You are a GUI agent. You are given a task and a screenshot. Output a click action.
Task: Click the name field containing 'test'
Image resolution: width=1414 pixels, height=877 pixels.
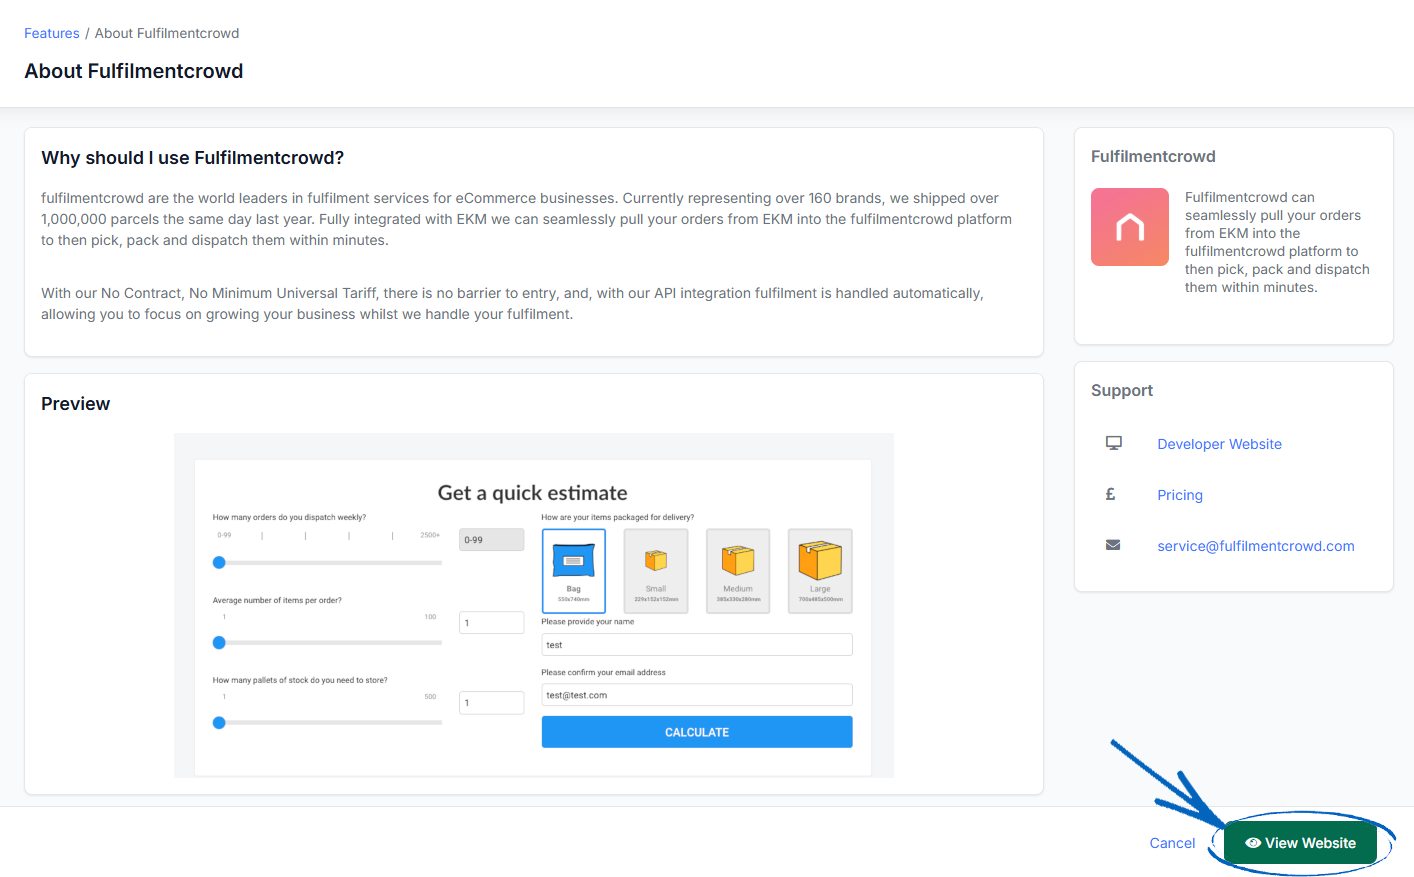697,645
